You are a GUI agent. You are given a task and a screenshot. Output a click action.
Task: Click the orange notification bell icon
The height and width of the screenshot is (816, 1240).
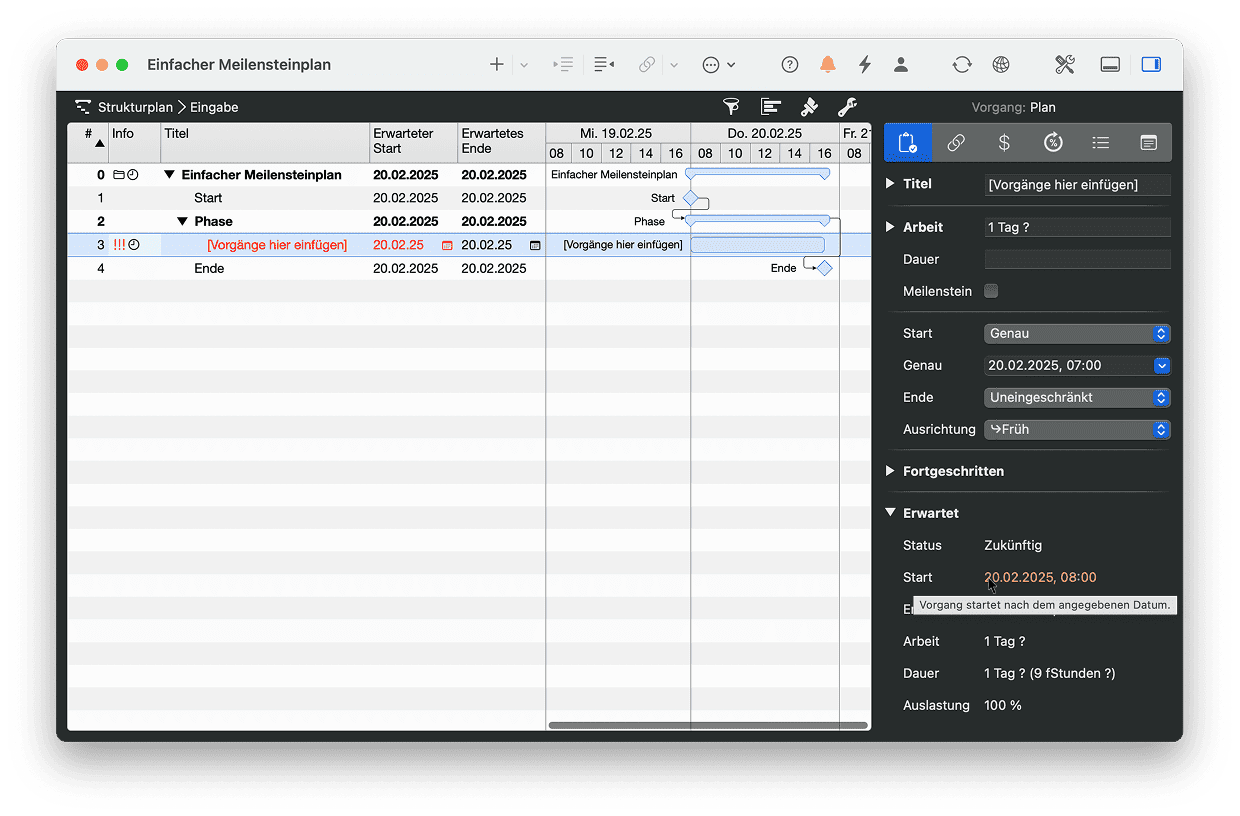tap(827, 65)
